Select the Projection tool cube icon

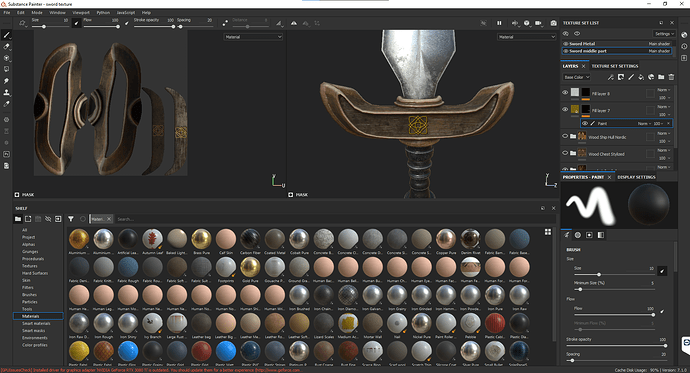(7, 58)
